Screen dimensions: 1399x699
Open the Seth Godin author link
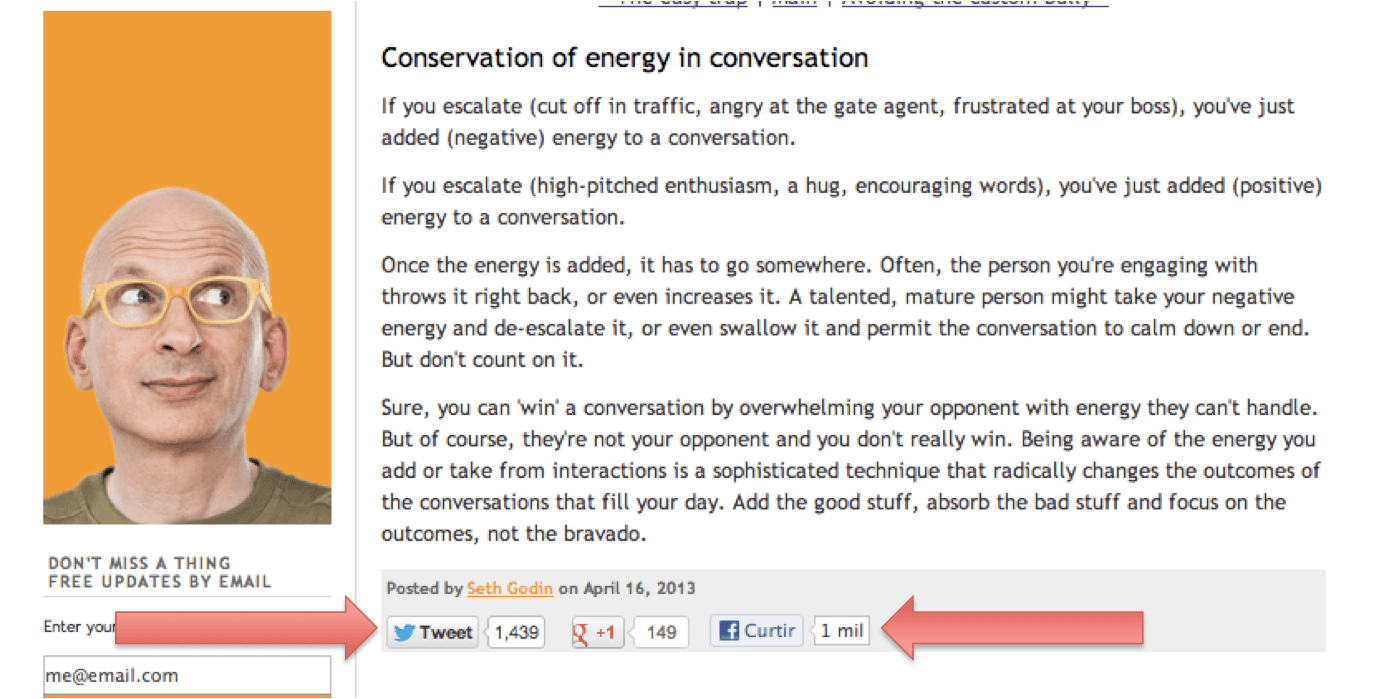point(510,588)
